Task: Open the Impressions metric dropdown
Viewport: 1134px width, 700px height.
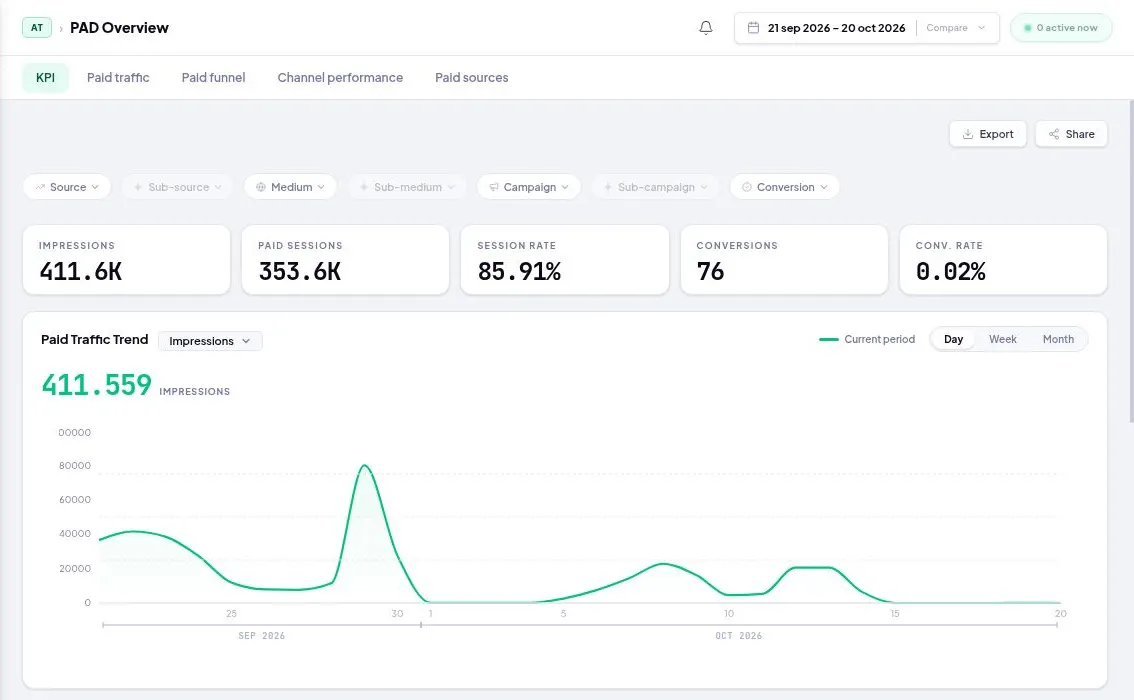Action: coord(210,341)
